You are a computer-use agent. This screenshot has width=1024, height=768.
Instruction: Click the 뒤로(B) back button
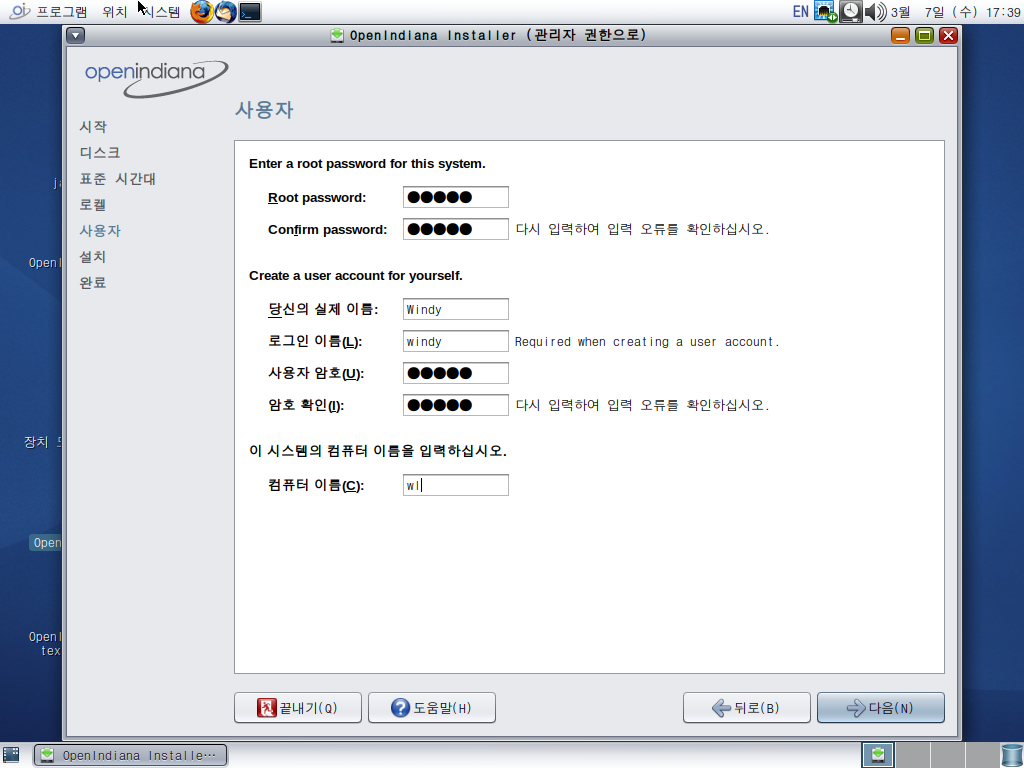(x=746, y=708)
